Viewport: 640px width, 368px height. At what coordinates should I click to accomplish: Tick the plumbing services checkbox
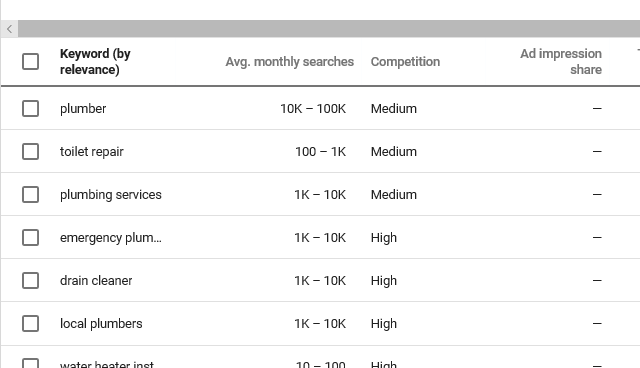[31, 195]
